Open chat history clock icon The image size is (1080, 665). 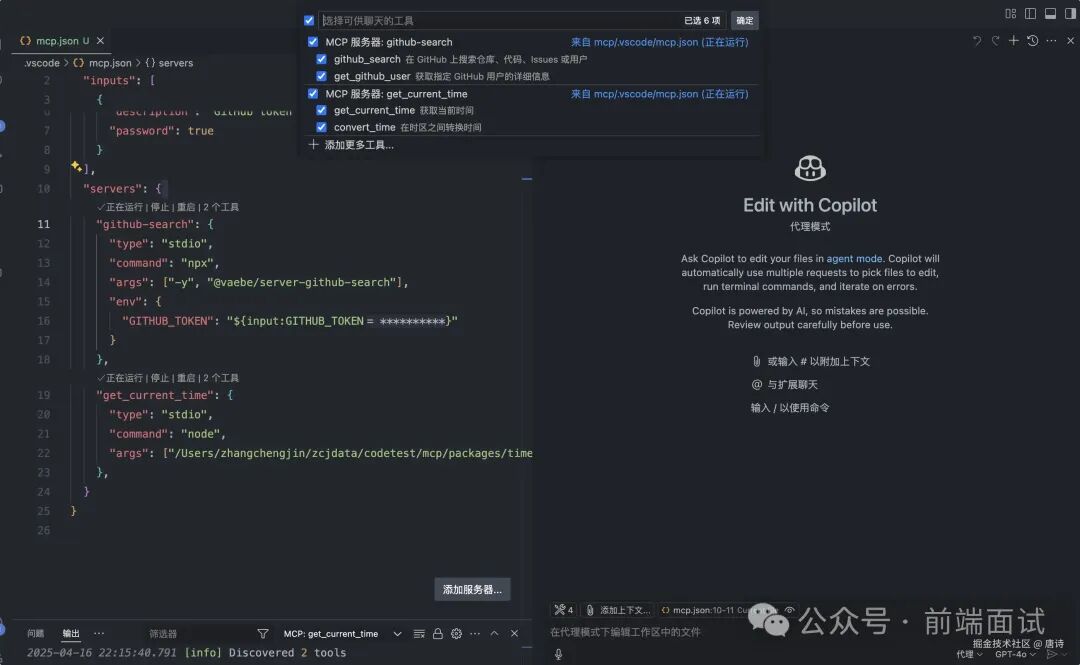pos(1032,41)
